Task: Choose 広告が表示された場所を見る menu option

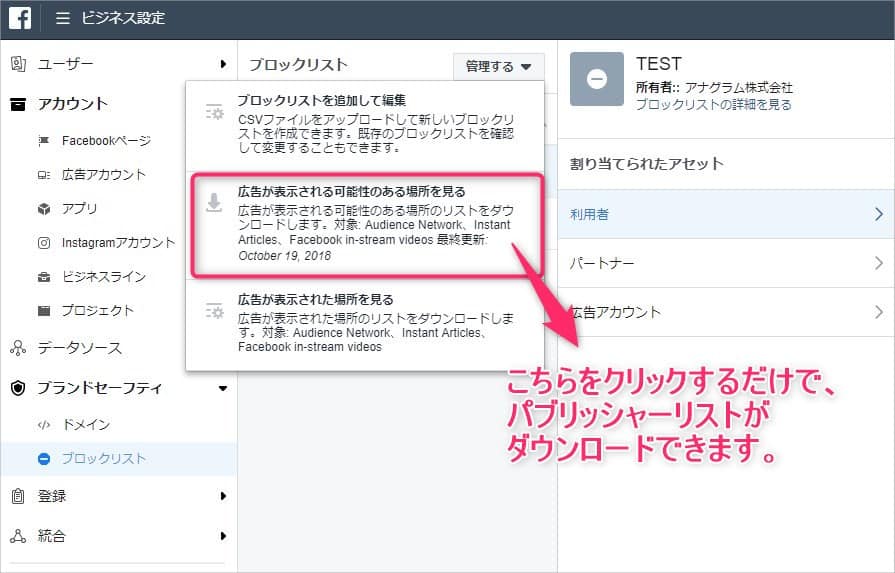Action: click(315, 299)
